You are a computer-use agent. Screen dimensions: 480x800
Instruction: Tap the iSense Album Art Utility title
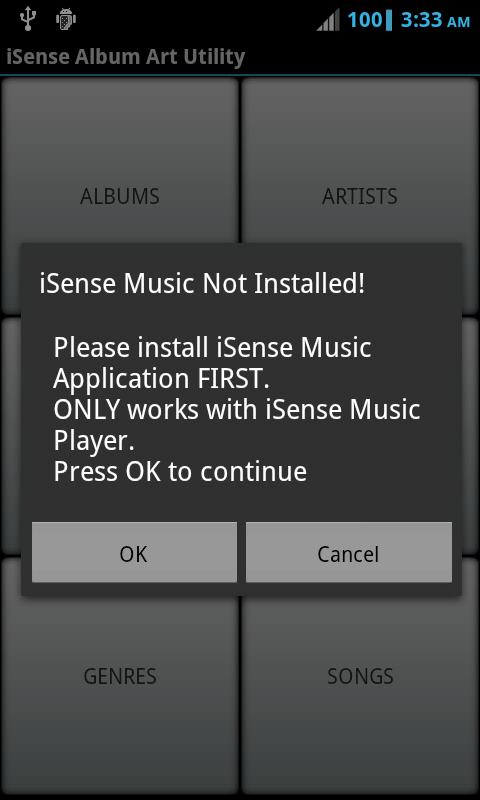pyautogui.click(x=125, y=57)
